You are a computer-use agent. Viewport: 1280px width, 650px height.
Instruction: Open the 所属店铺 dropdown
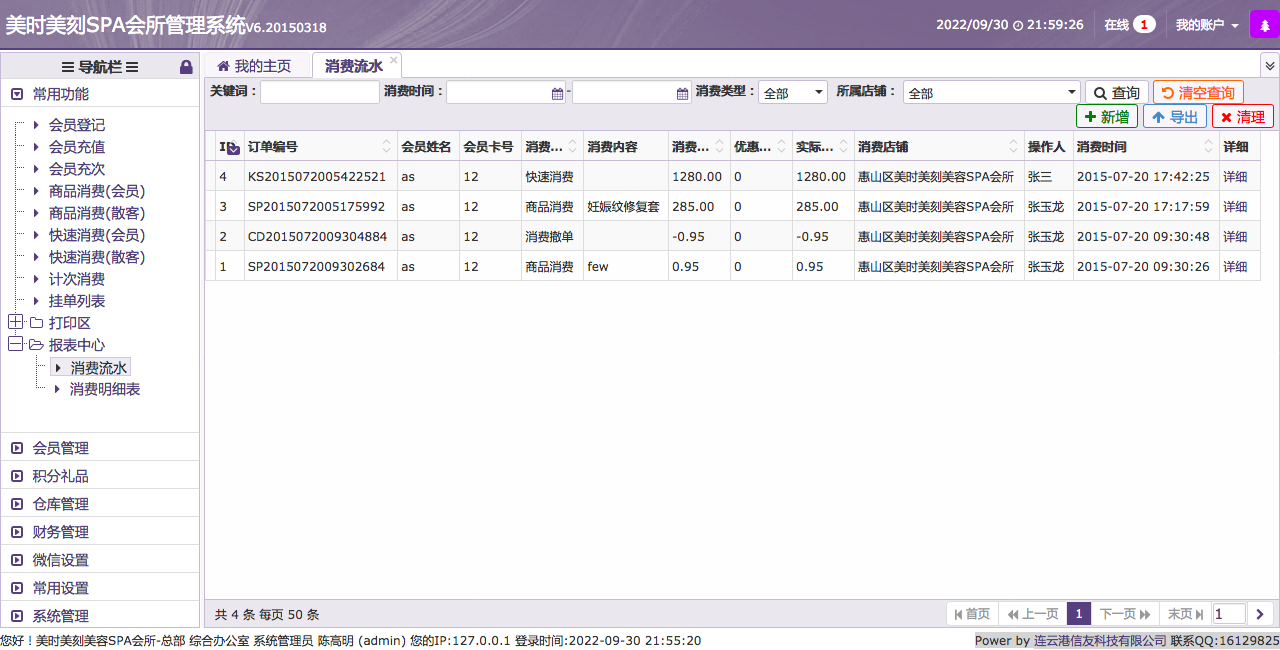click(x=991, y=93)
